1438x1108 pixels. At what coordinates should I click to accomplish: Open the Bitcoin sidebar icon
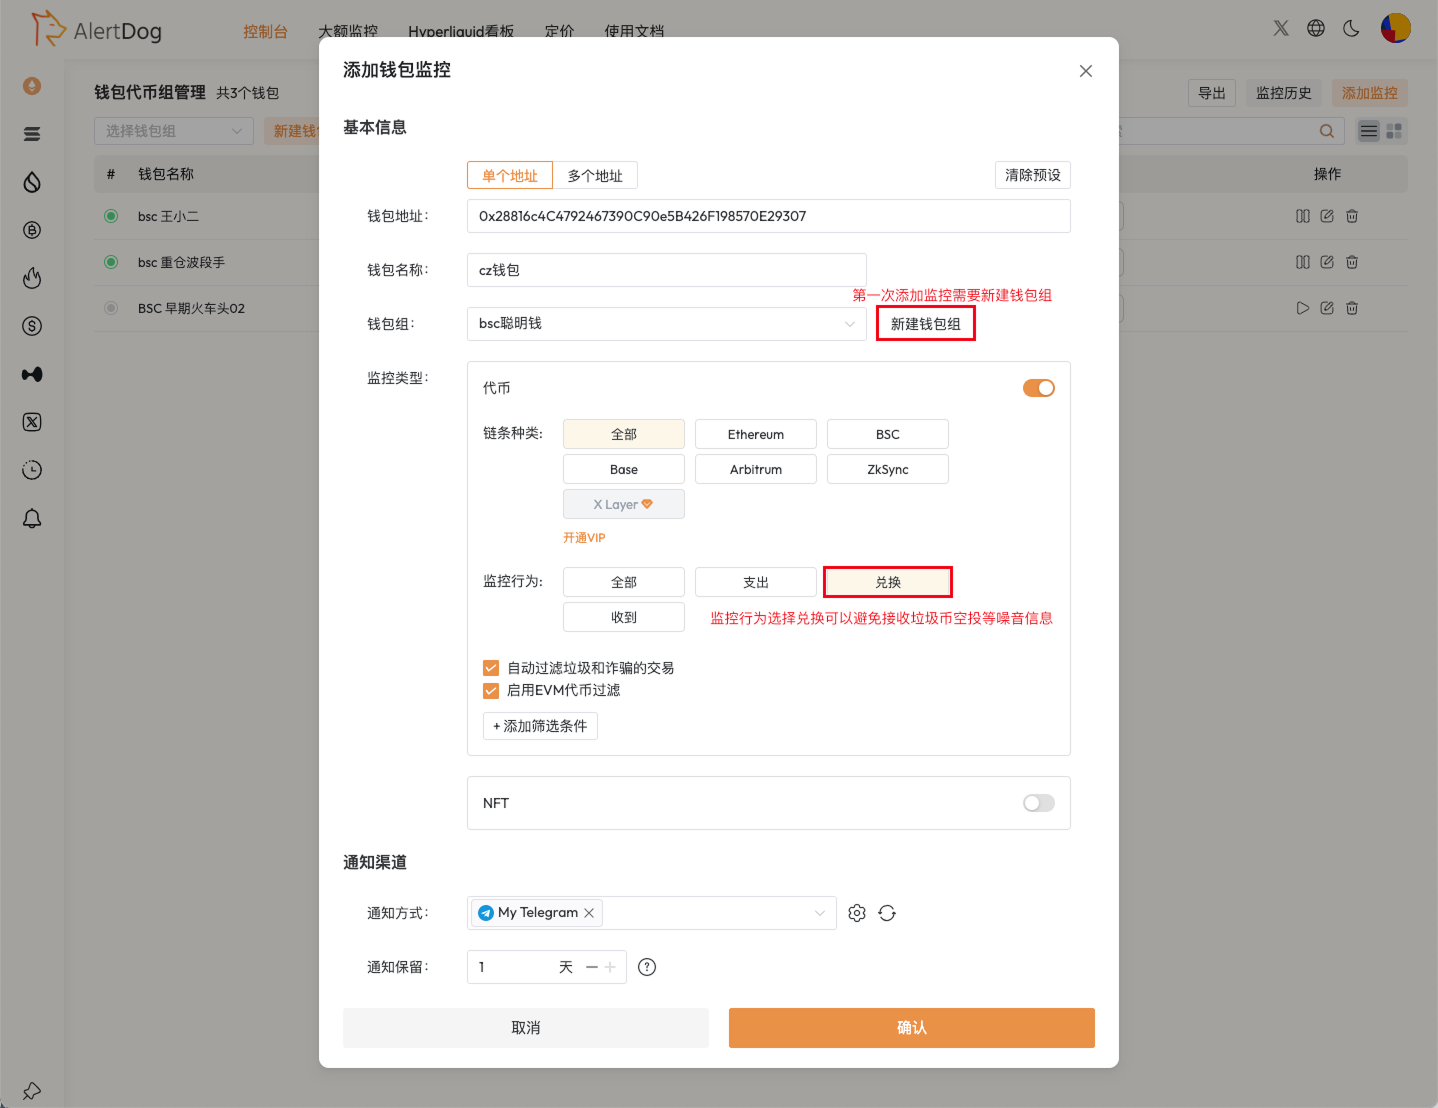[32, 230]
